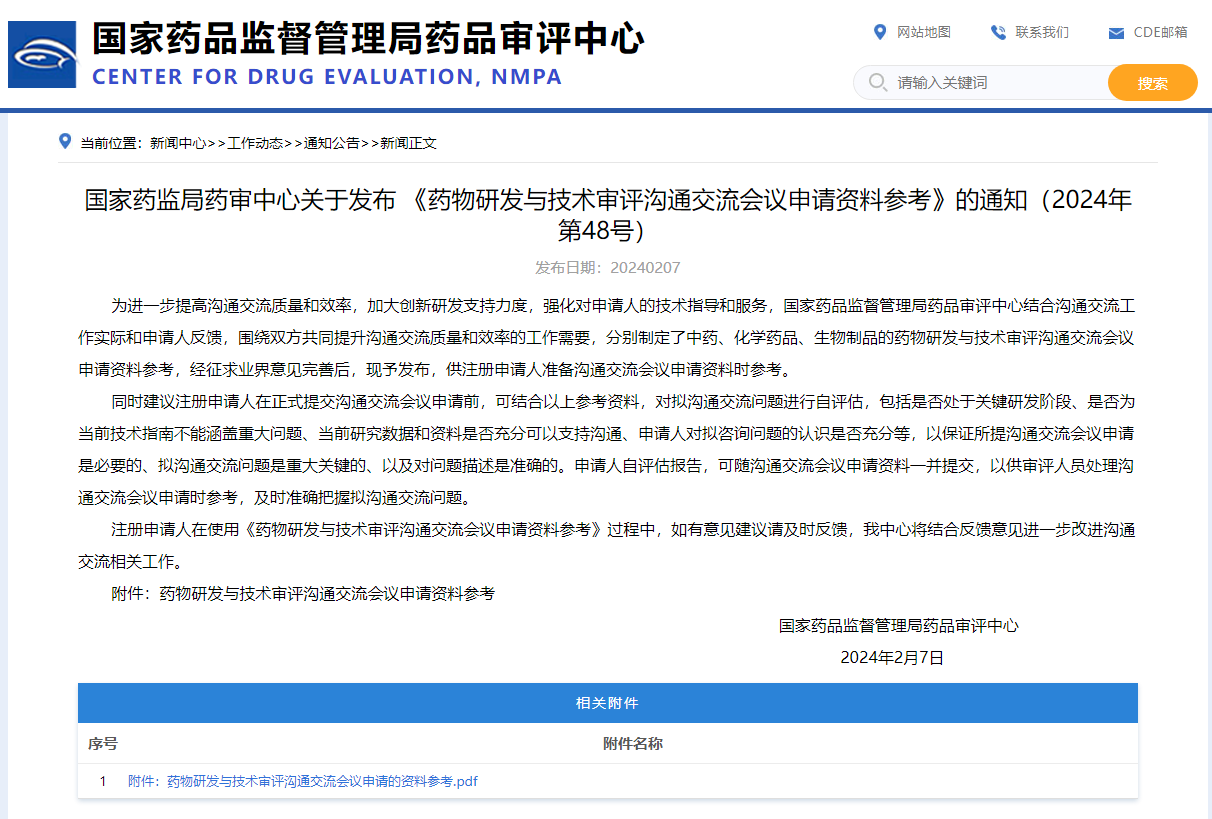This screenshot has height=819, width=1212.
Task: Click the map pin icon beside 网站地图
Action: [x=880, y=32]
